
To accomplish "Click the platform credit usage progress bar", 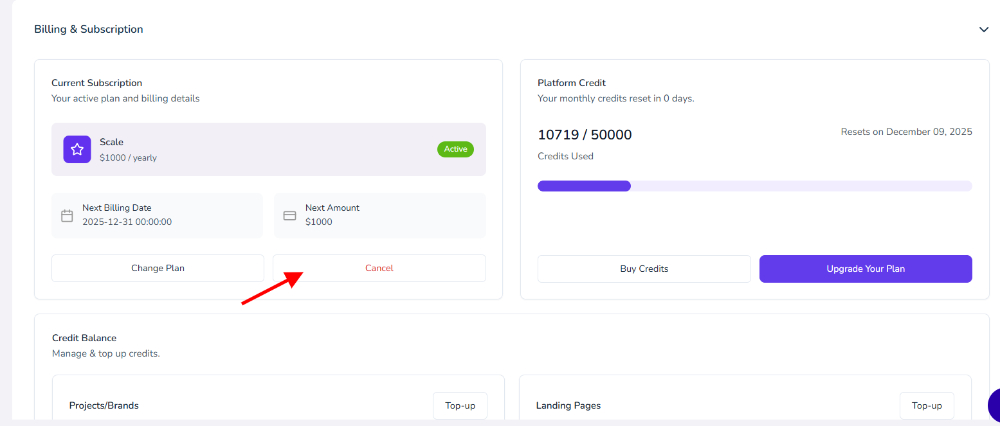I will [754, 186].
